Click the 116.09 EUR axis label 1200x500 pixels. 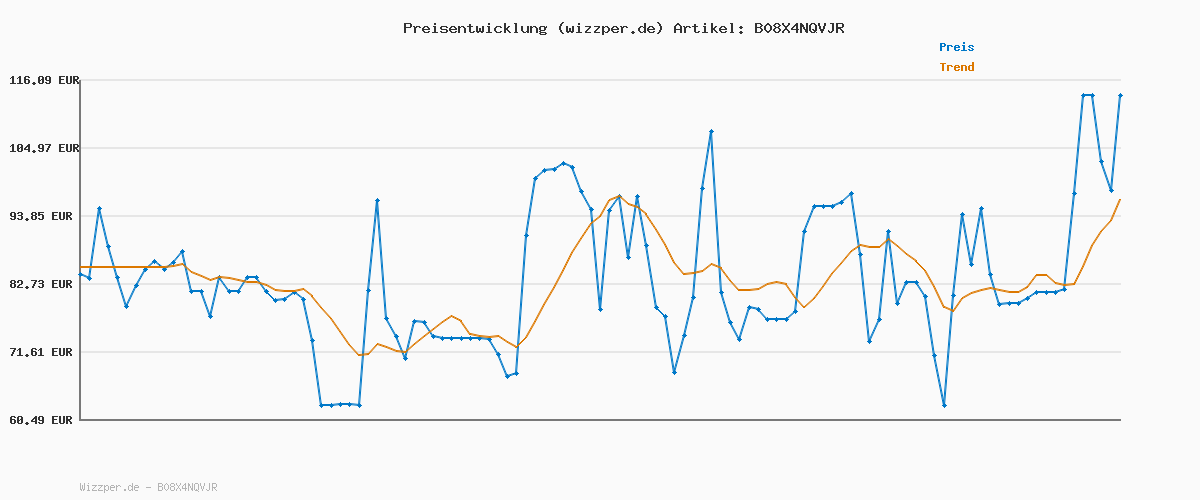(x=43, y=80)
